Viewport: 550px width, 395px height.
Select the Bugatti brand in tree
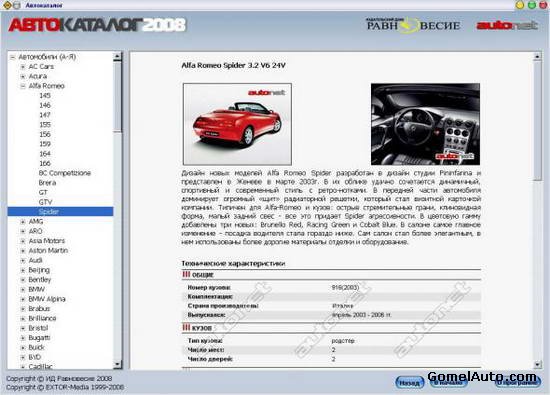click(x=39, y=338)
